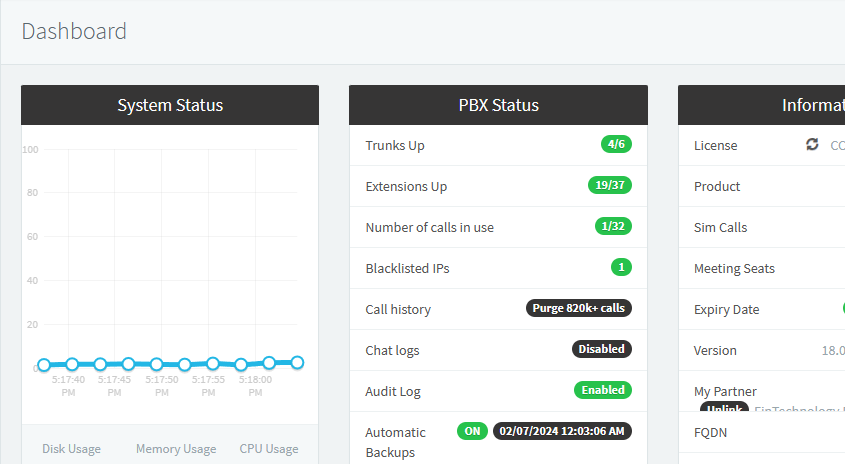Select the Memory Usage tab
845x464 pixels.
pos(176,449)
